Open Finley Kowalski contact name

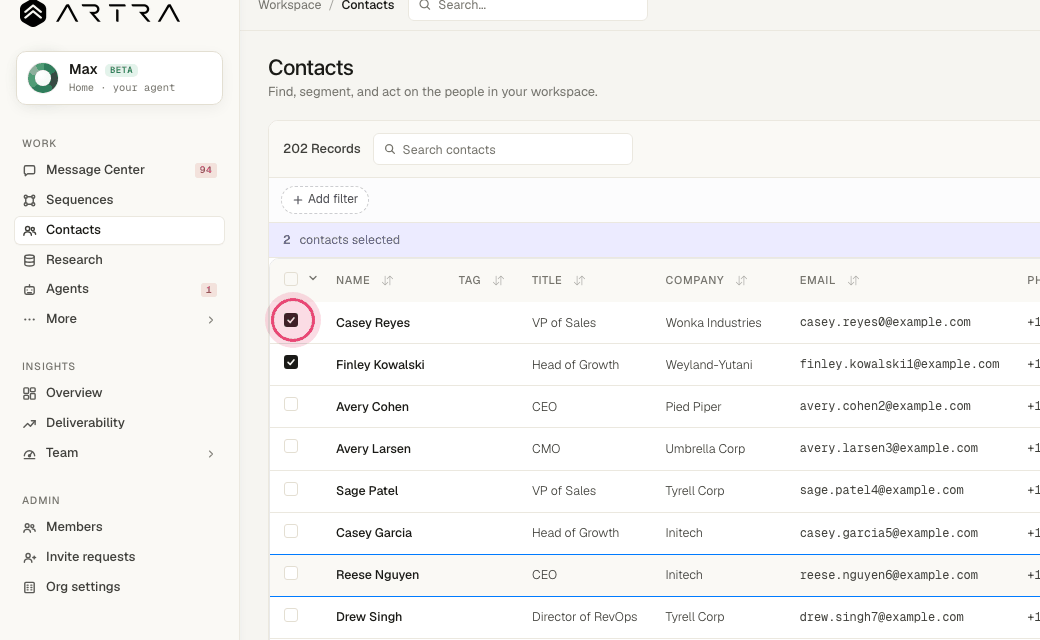point(380,365)
